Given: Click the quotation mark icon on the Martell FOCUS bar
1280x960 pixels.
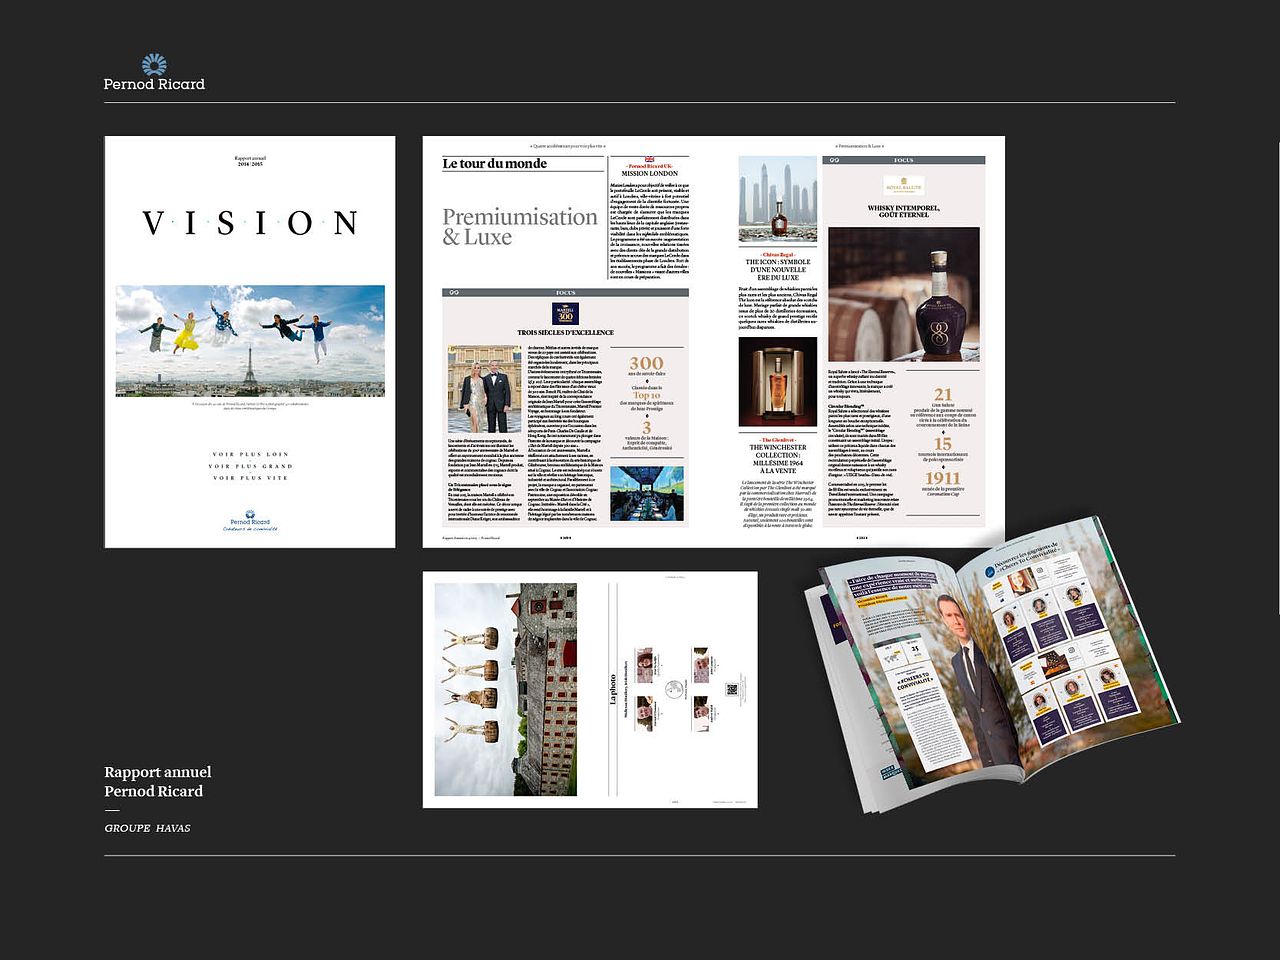Looking at the screenshot, I should click(x=454, y=293).
